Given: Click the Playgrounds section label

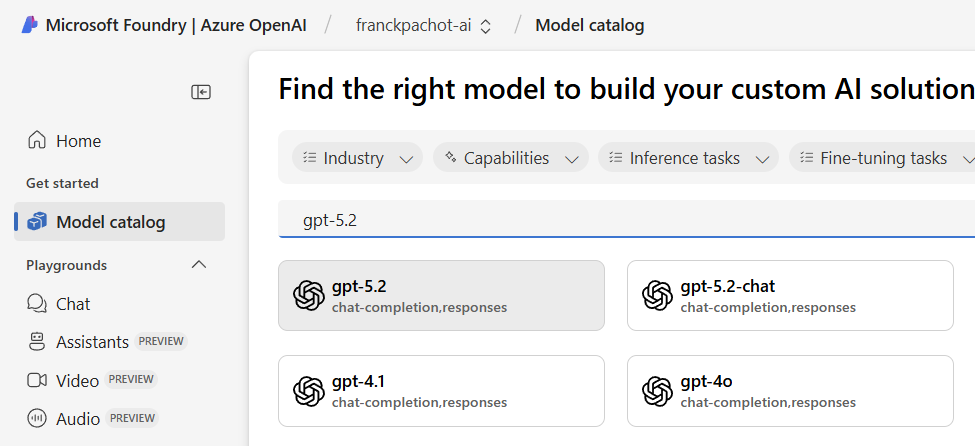Looking at the screenshot, I should point(67,266).
